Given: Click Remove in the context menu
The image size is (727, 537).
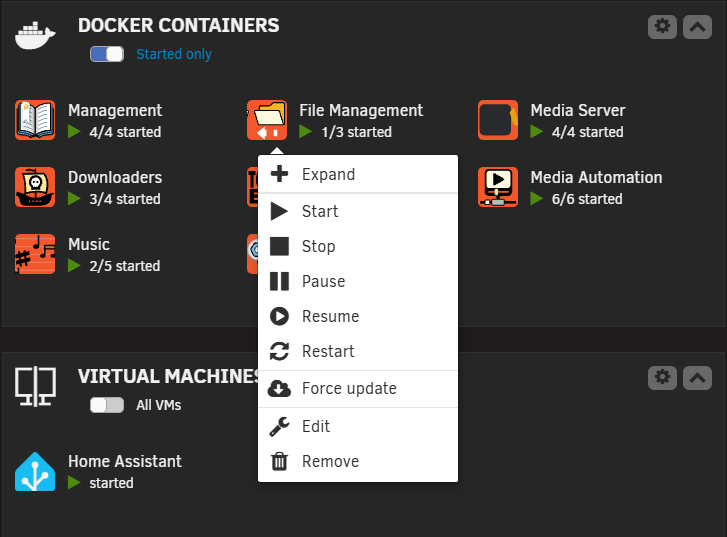Looking at the screenshot, I should pyautogui.click(x=358, y=461).
